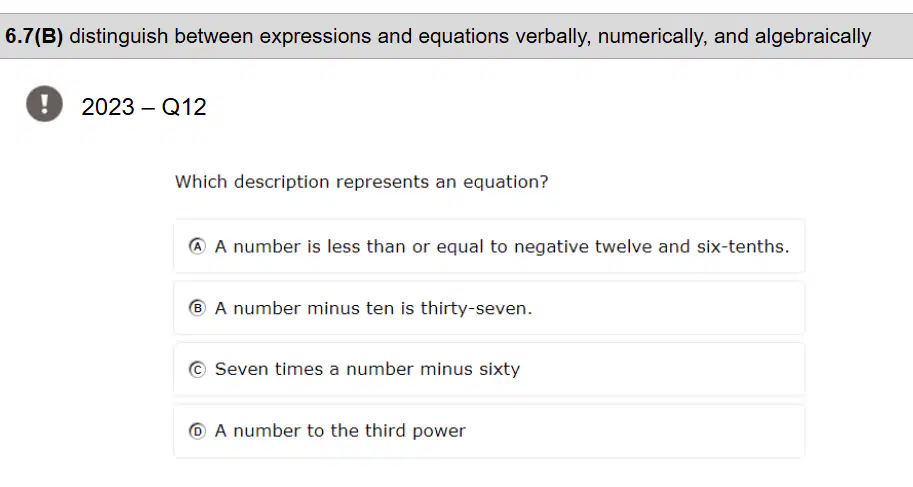Click 'thirty-seven' in answer B

coord(476,308)
